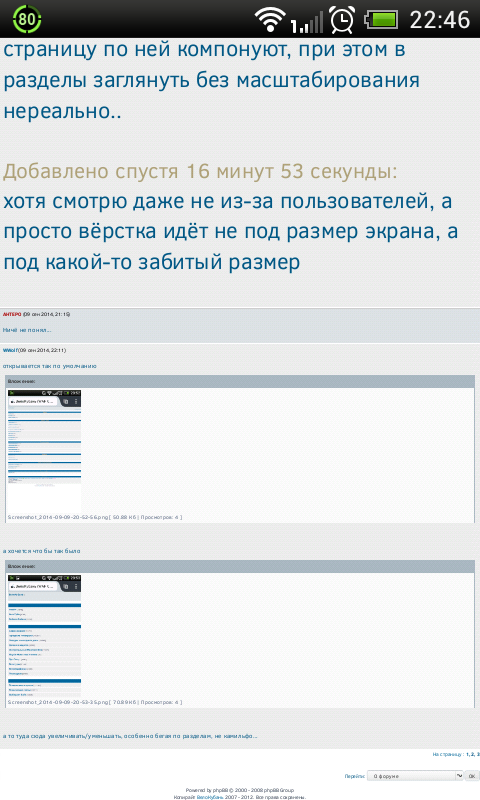Screen dimensions: 480x800
Task: Click the OK button next to forum dropdown
Action: click(471, 776)
